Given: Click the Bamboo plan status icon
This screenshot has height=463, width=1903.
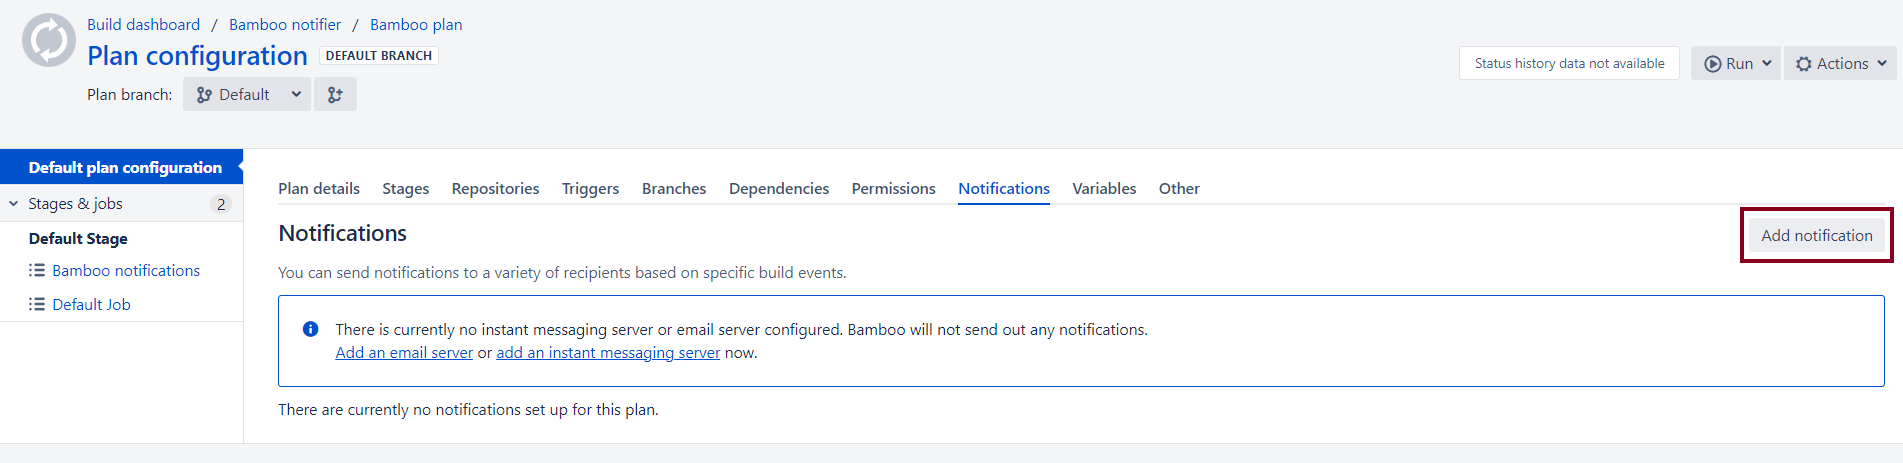Looking at the screenshot, I should tap(49, 41).
